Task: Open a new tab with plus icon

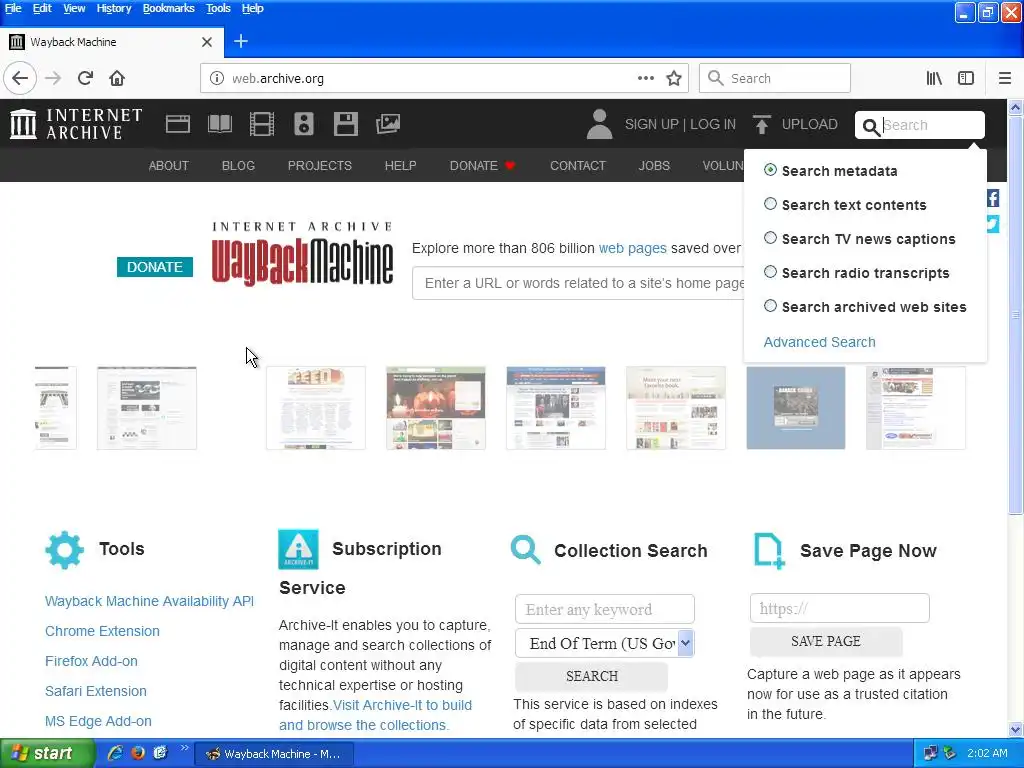Action: click(241, 41)
